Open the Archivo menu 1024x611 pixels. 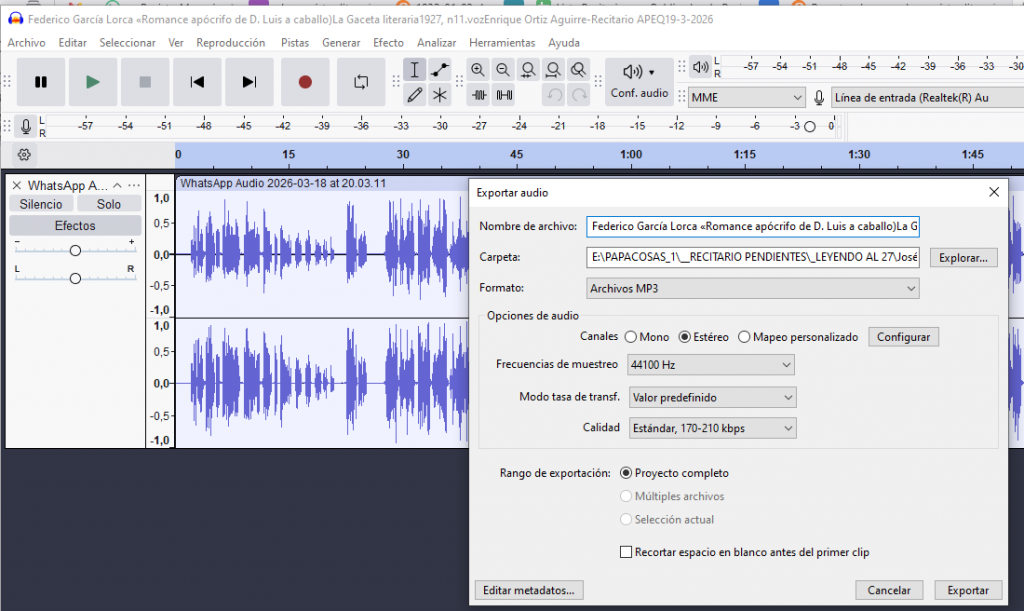(x=26, y=43)
